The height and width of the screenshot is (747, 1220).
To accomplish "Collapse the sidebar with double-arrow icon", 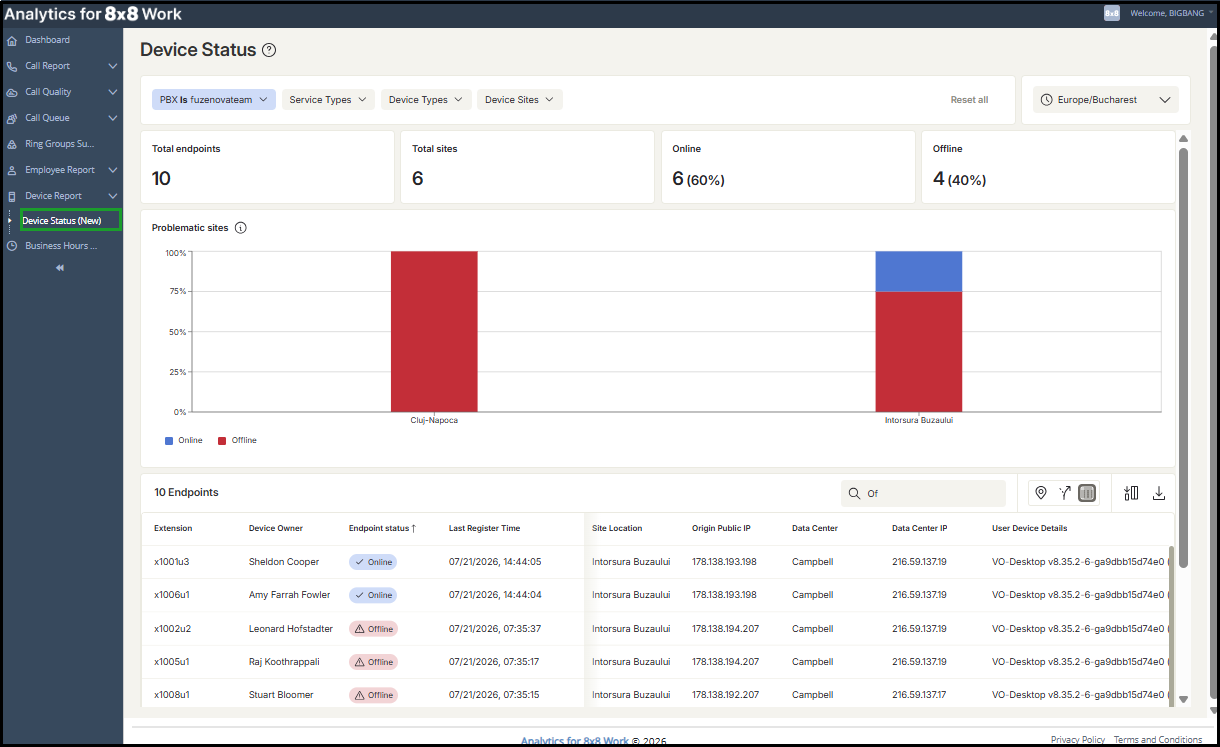I will click(x=60, y=268).
